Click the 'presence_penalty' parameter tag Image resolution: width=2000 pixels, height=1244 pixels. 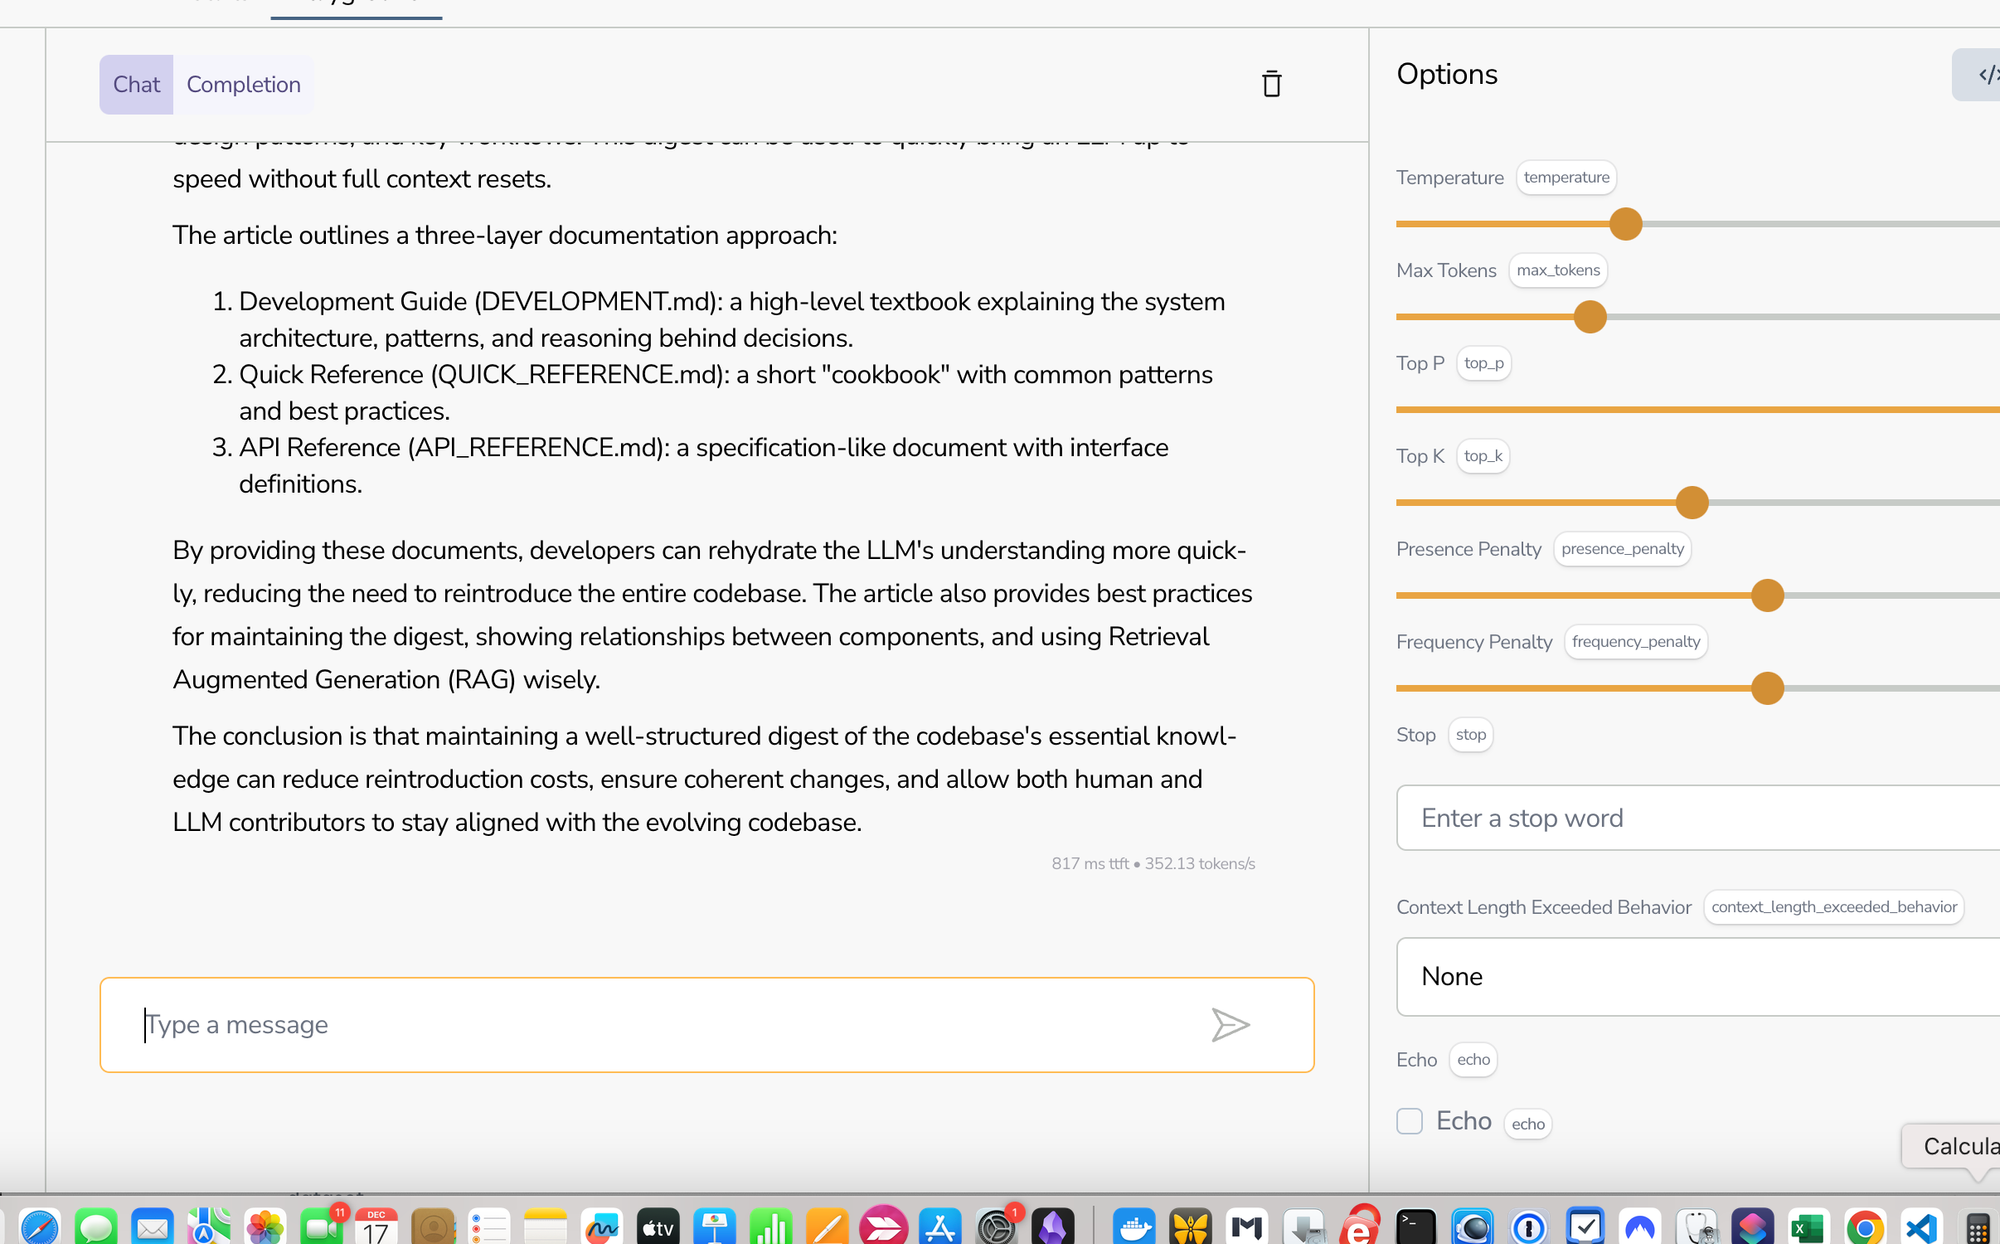1623,549
